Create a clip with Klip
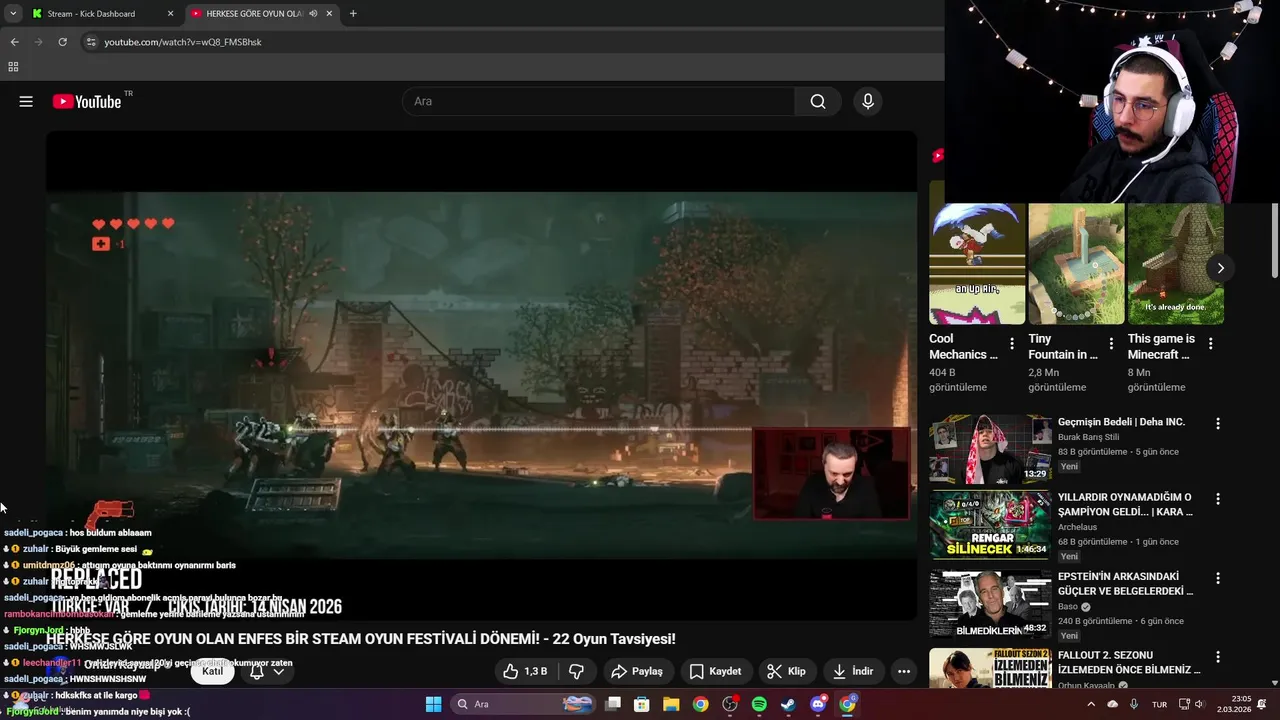The height and width of the screenshot is (720, 1280). [786, 671]
